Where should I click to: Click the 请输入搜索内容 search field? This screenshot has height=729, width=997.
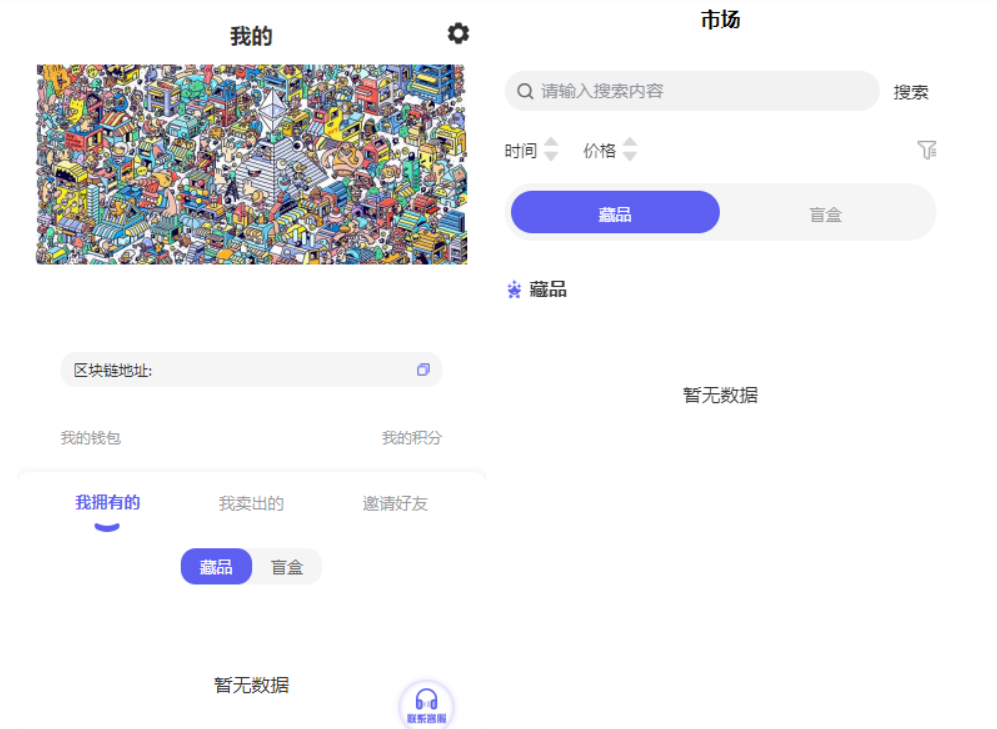coord(692,91)
